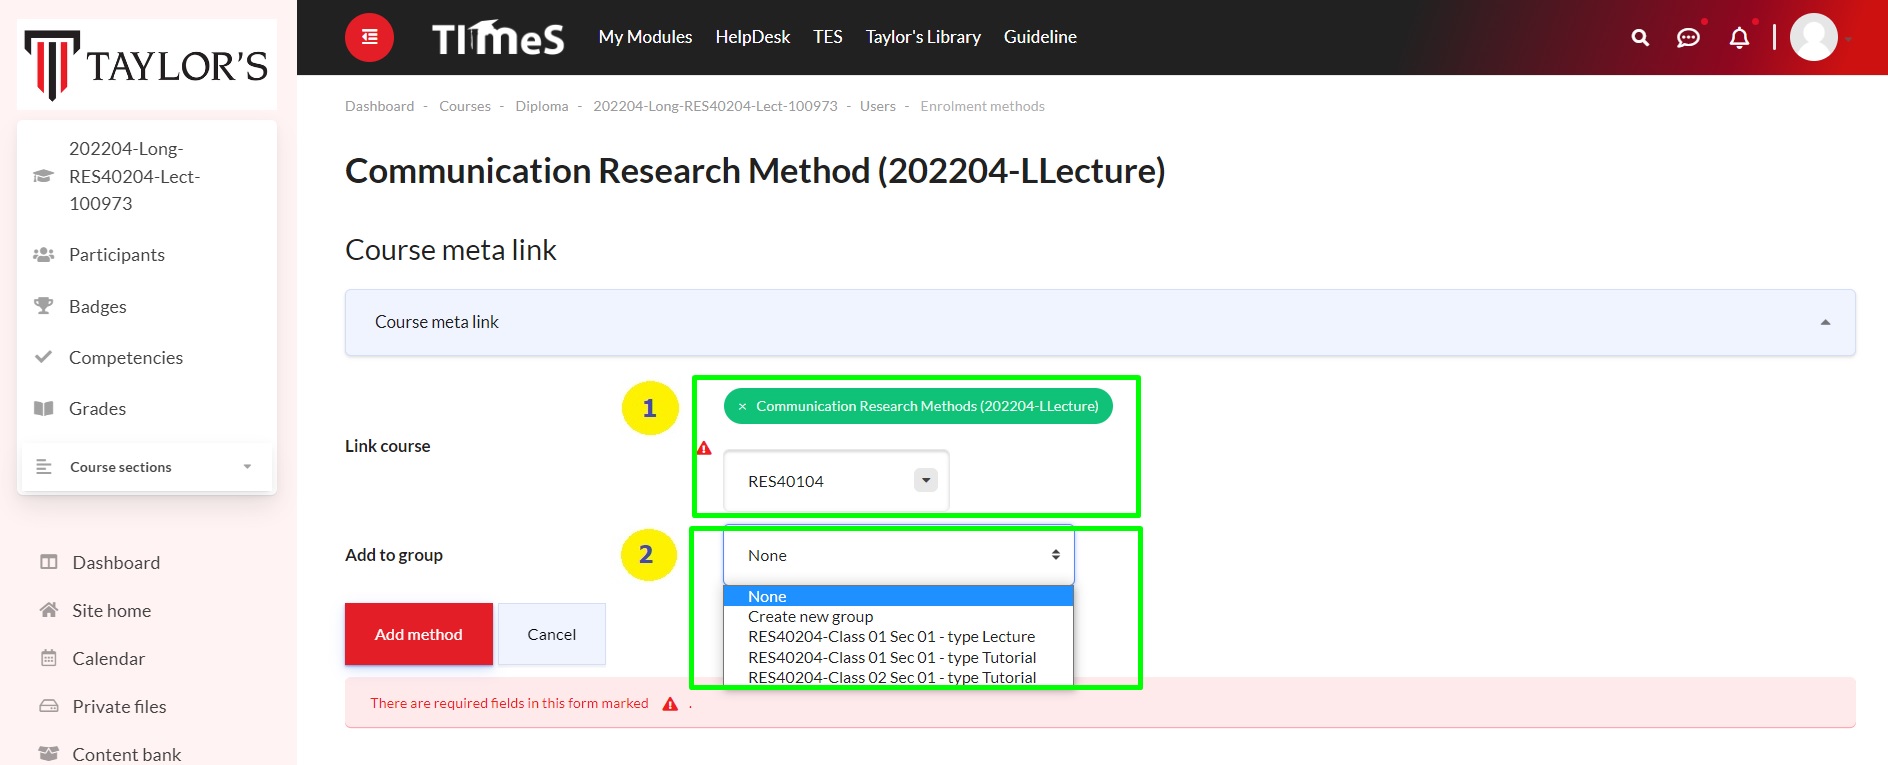Screen dimensions: 1888x765
Task: Open the search magnifier icon
Action: [1640, 38]
